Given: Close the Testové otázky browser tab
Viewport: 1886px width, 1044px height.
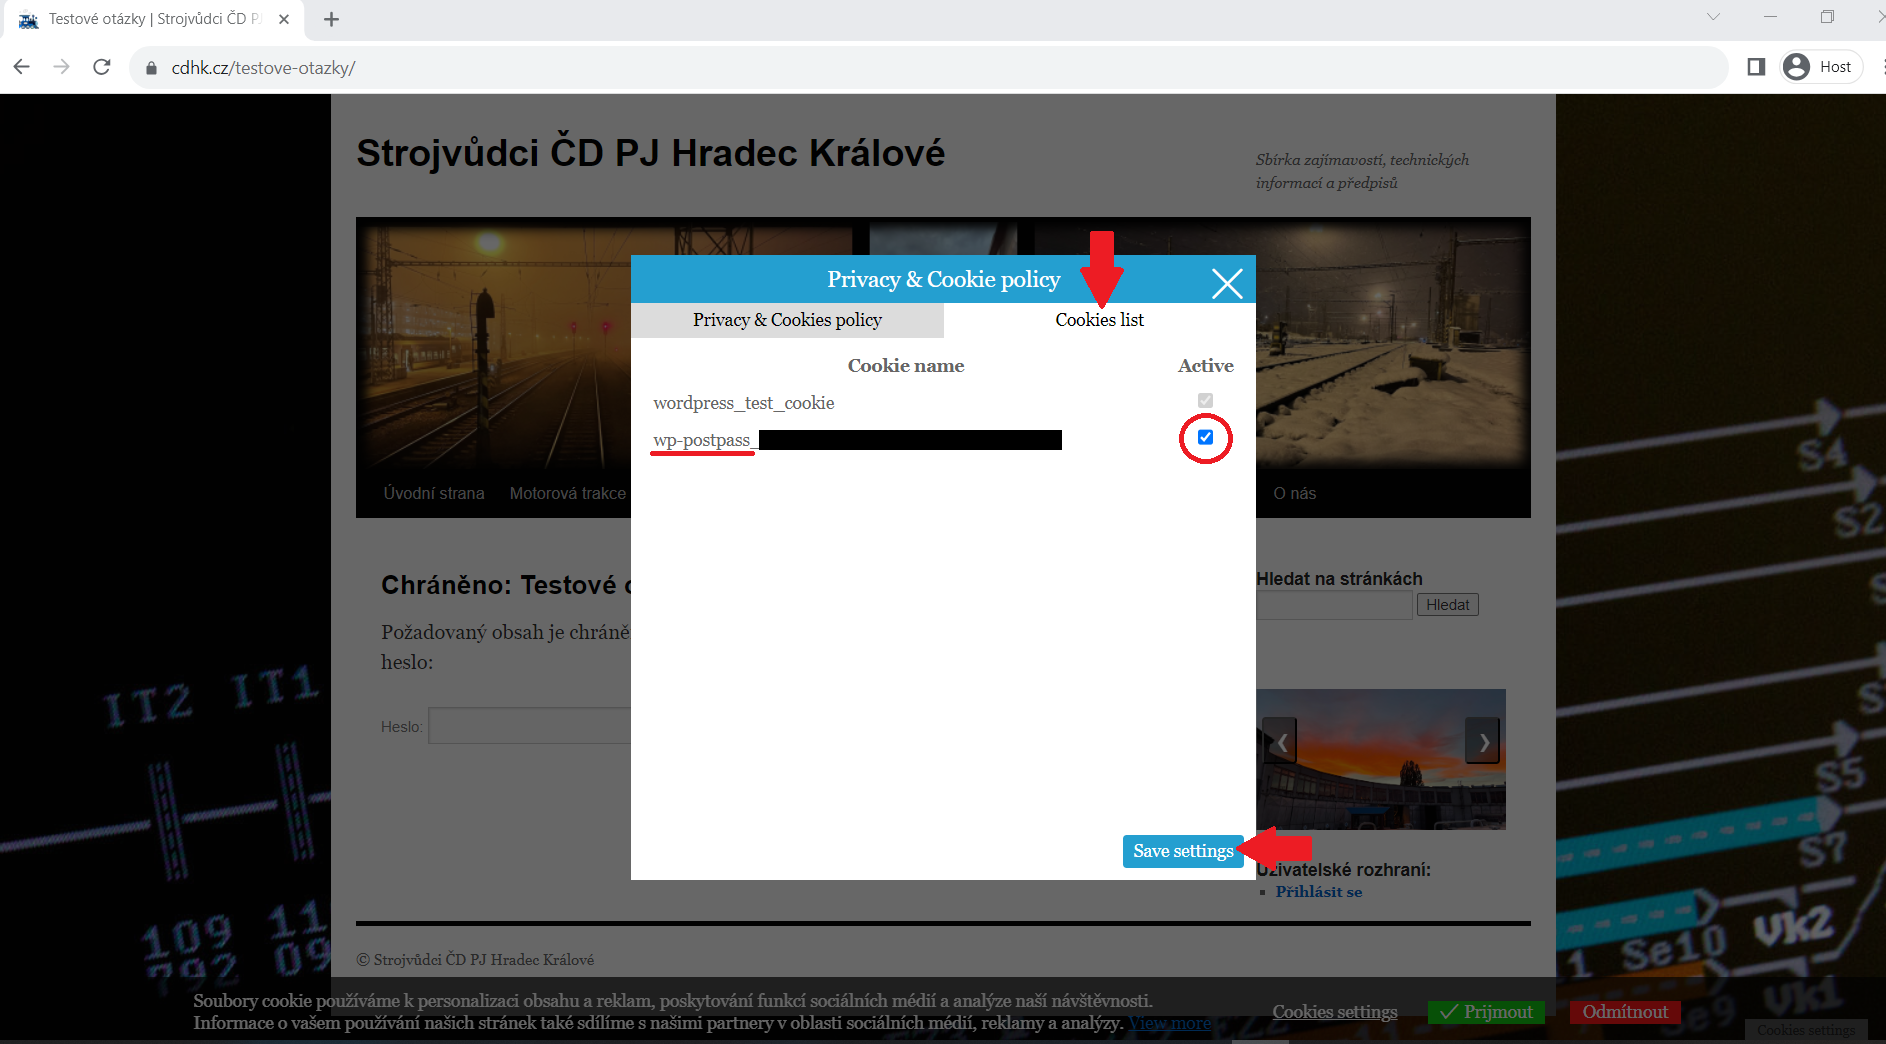Looking at the screenshot, I should click(x=284, y=19).
